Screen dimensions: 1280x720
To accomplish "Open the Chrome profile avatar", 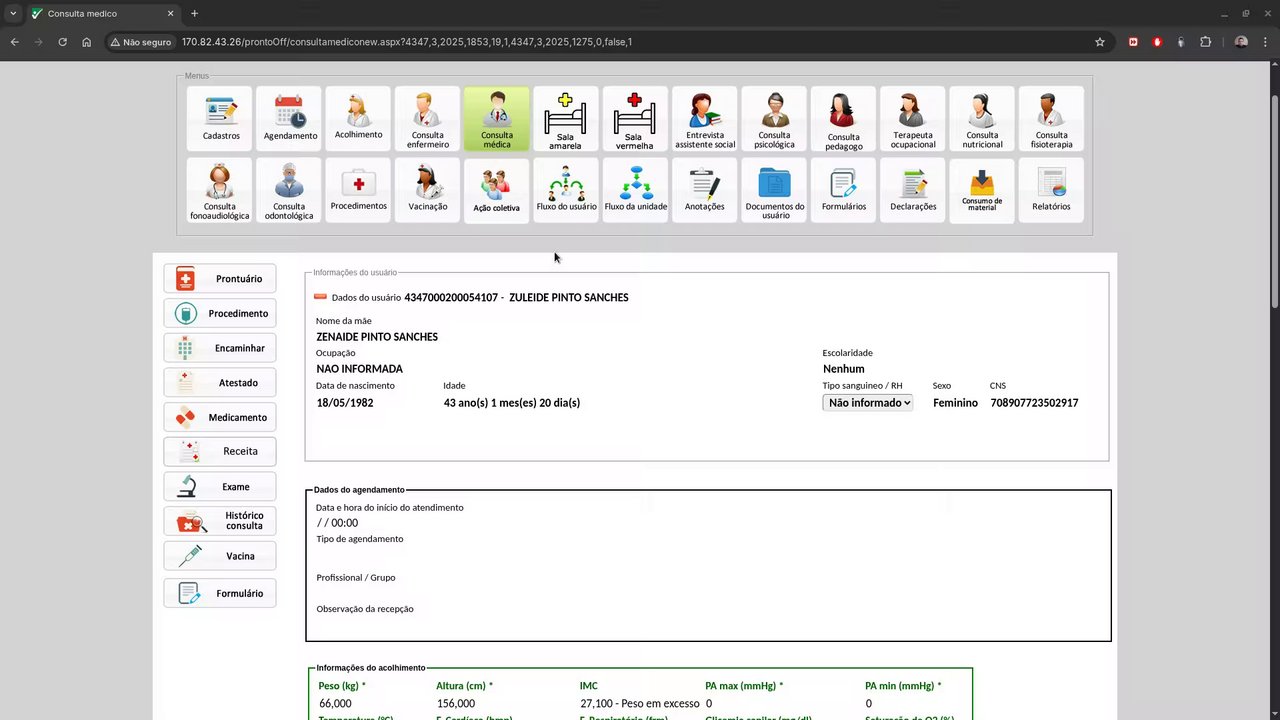I will click(x=1241, y=42).
